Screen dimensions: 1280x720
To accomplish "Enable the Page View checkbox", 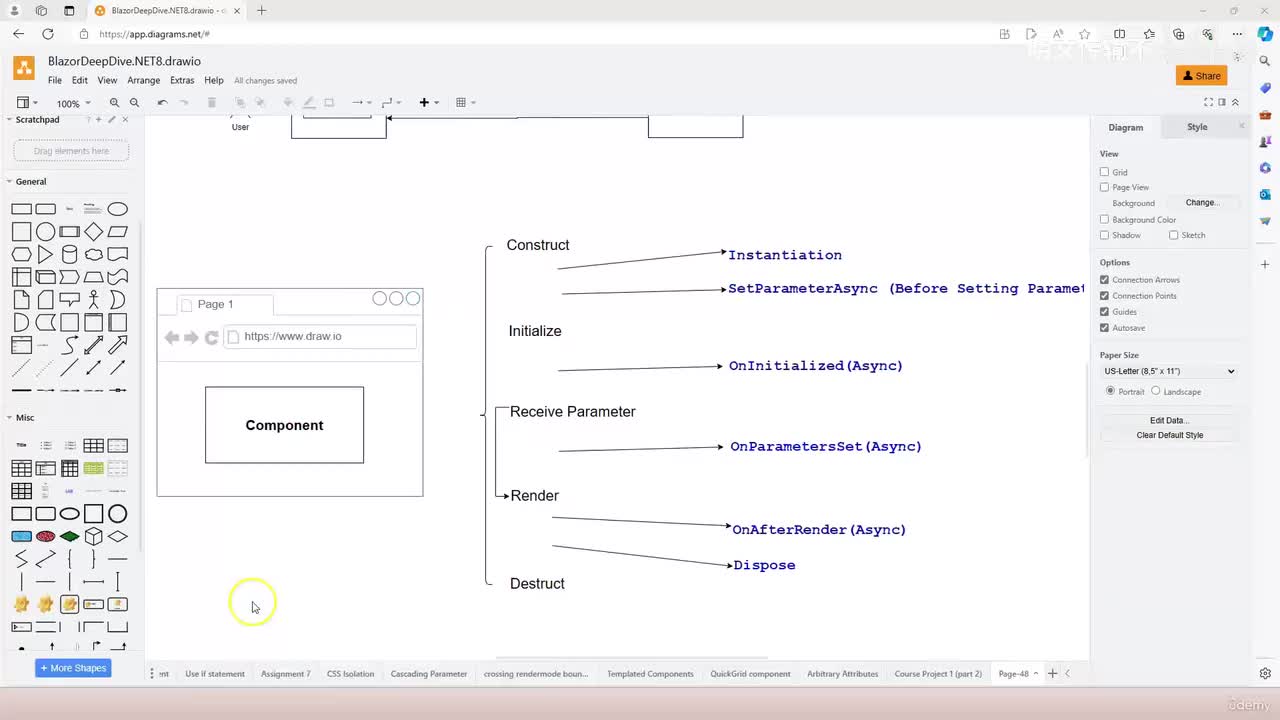I will coord(1104,187).
